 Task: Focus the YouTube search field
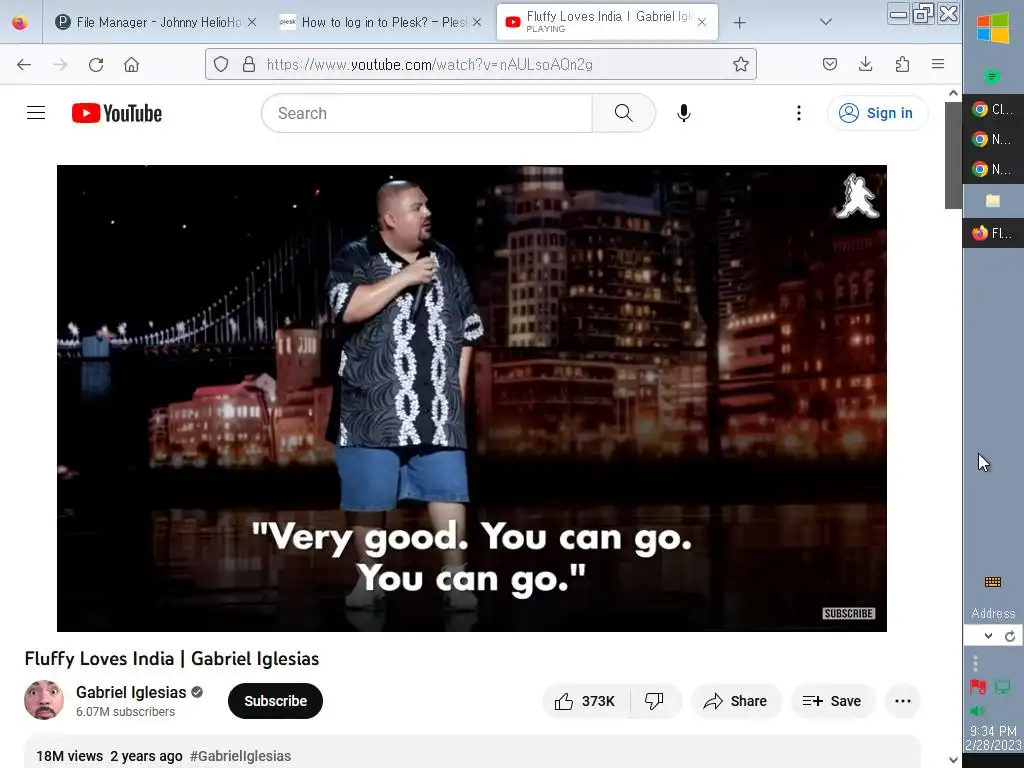tap(428, 113)
